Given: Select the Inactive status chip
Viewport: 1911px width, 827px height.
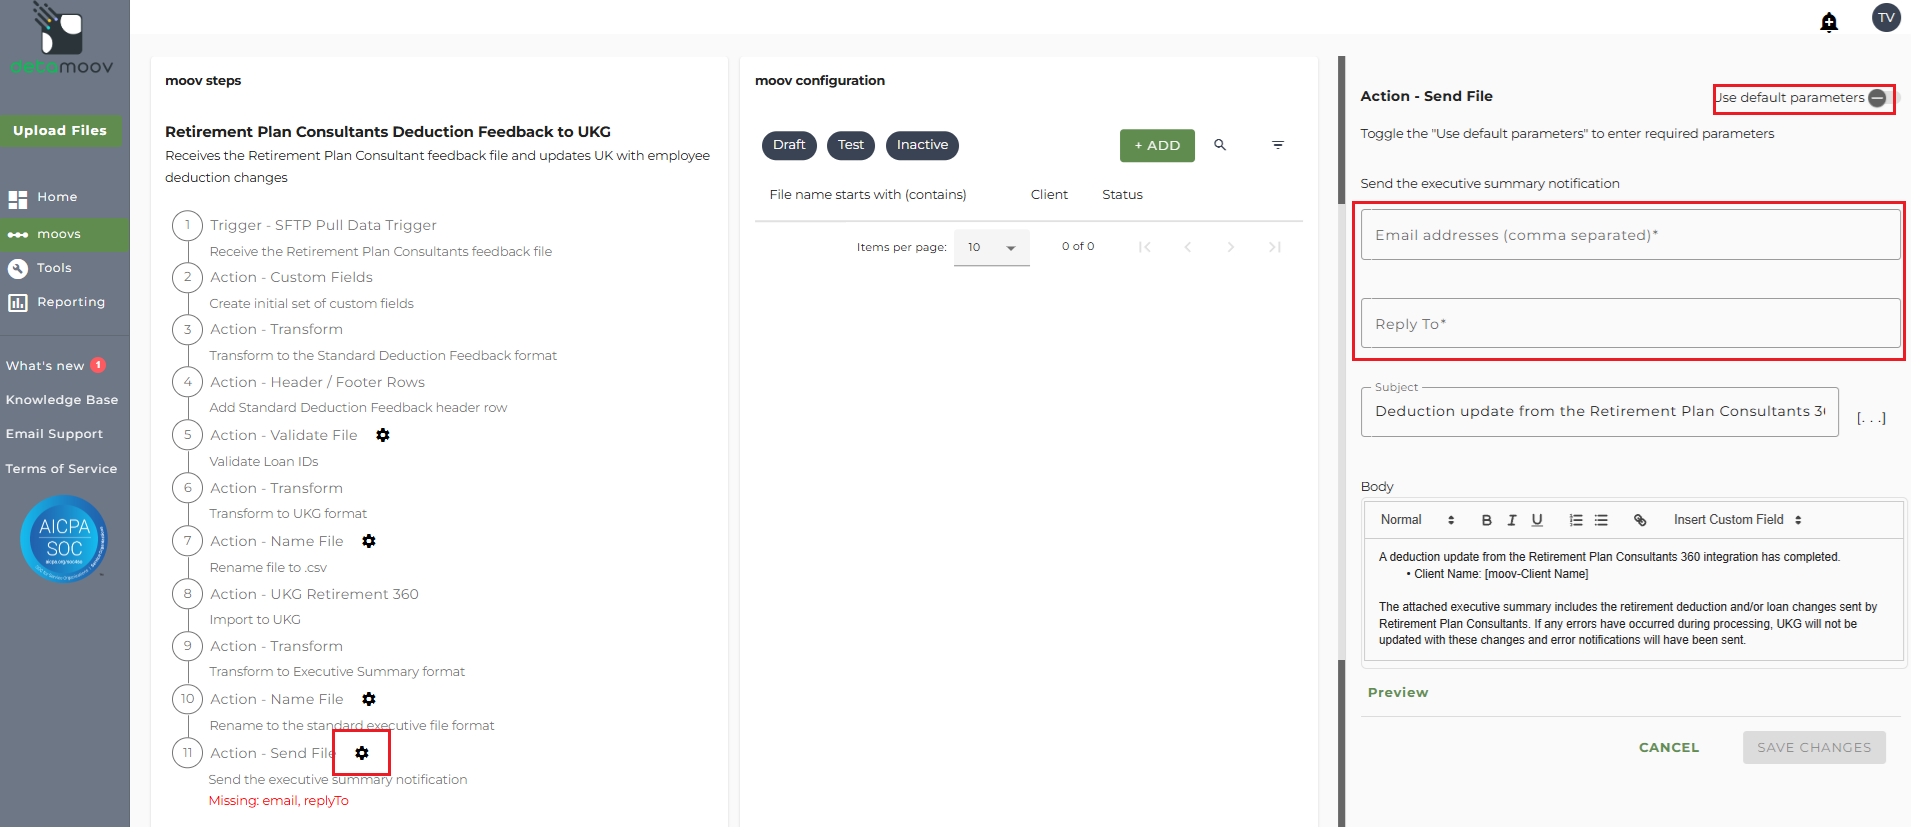Looking at the screenshot, I should coord(922,145).
